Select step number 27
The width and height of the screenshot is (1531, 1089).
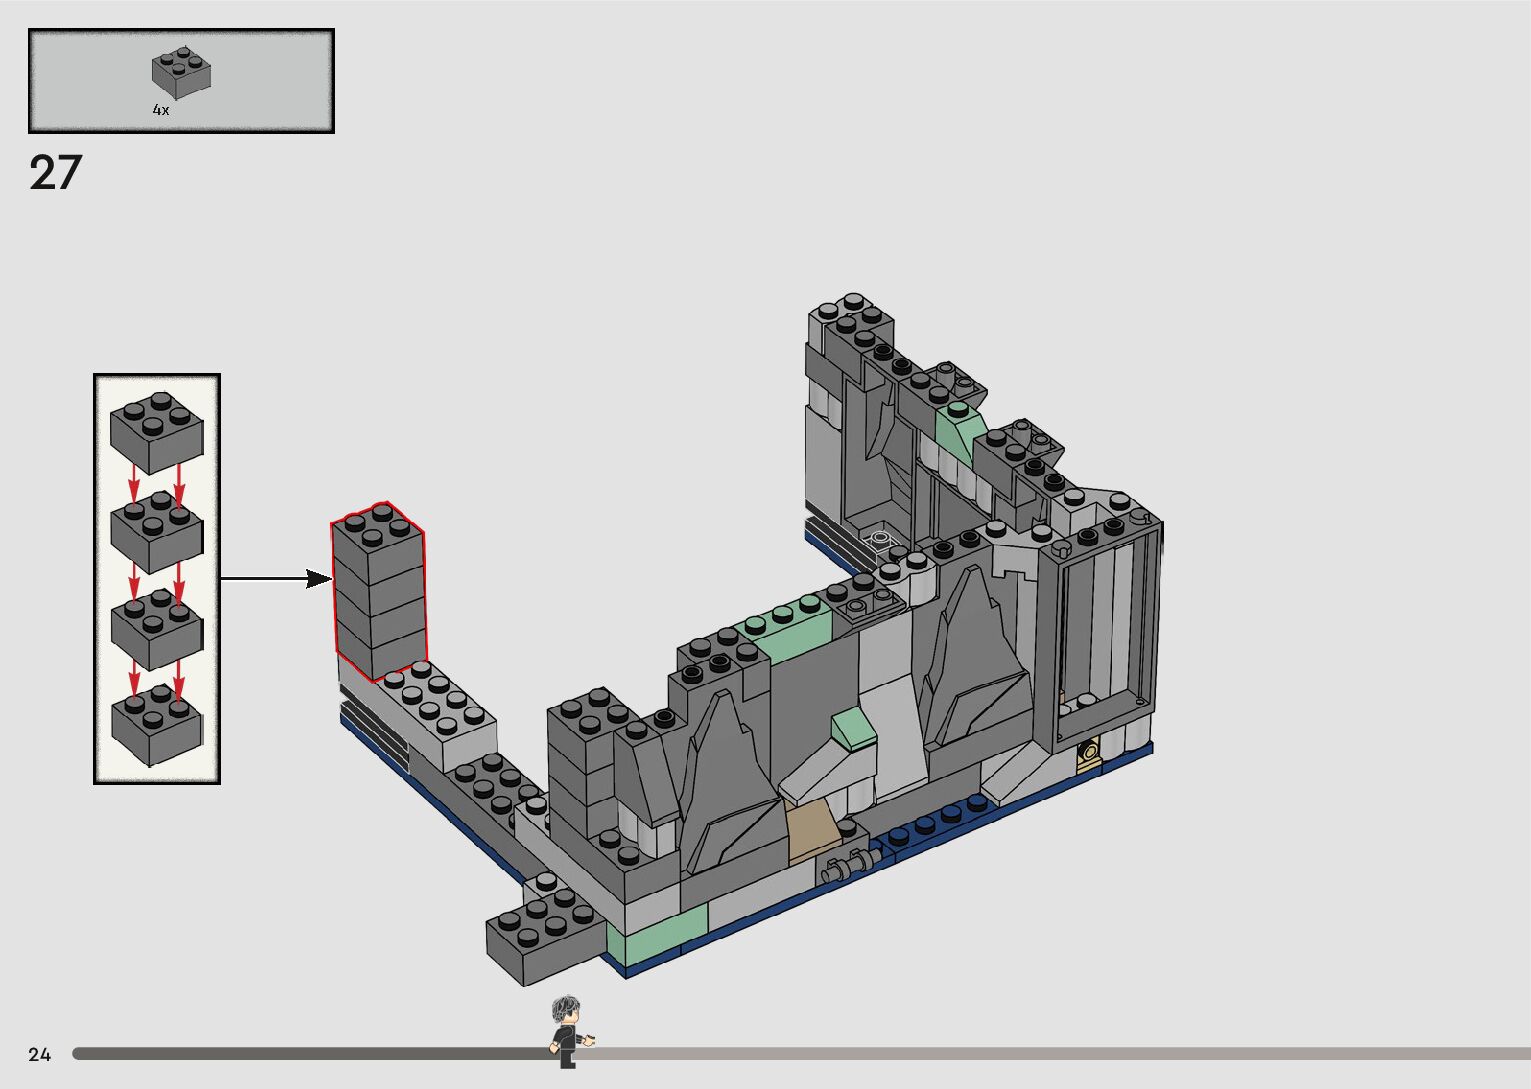coord(55,173)
